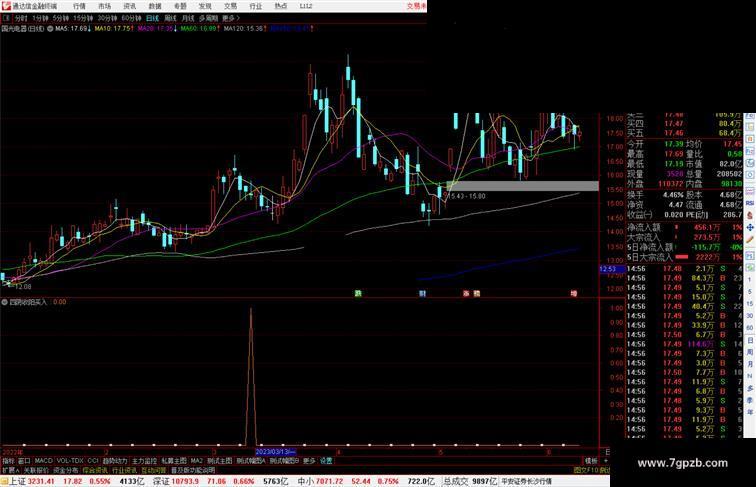The image size is (756, 487).
Task: Switch chart to 分时 period
Action: coord(21,18)
